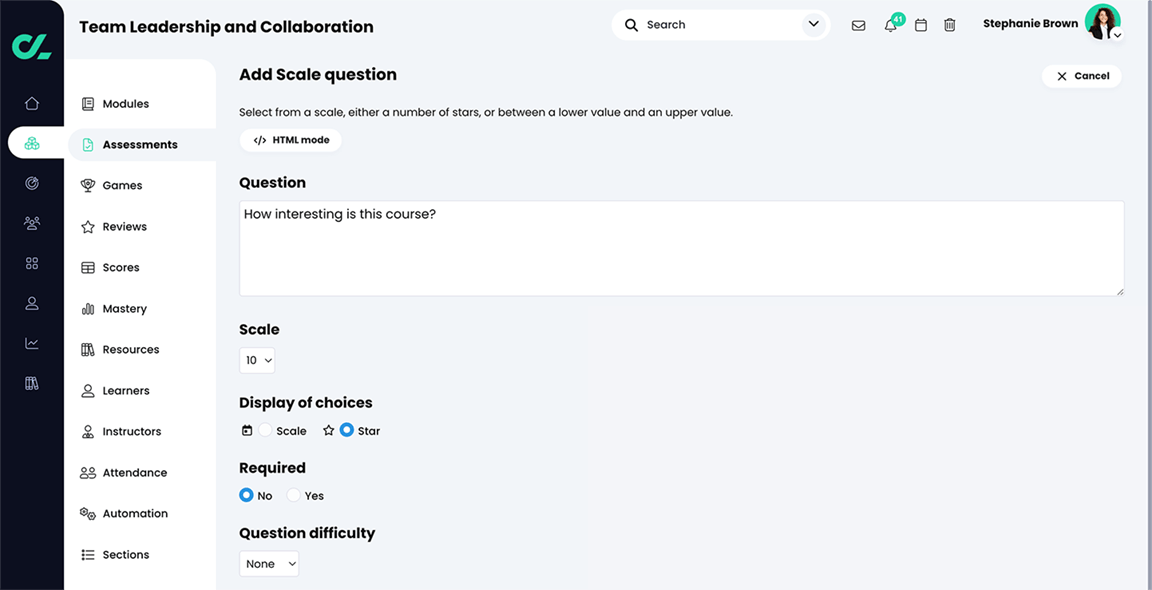The width and height of the screenshot is (1152, 590).
Task: Expand the search options chevron
Action: pyautogui.click(x=814, y=24)
